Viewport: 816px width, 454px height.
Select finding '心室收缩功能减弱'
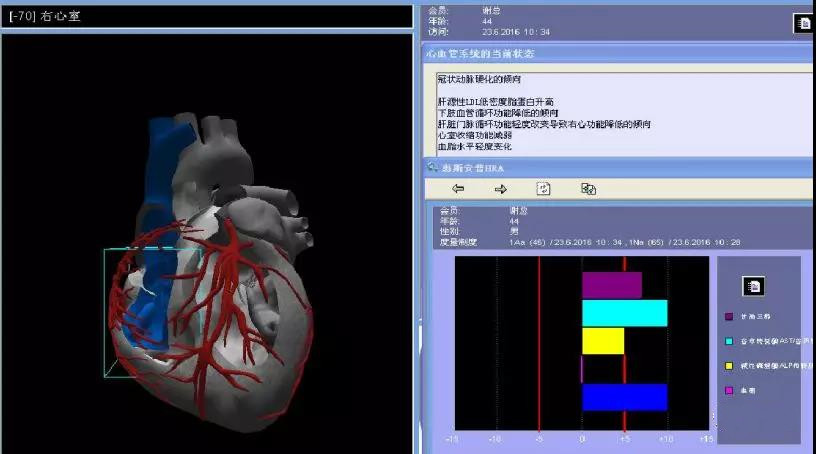(x=475, y=135)
